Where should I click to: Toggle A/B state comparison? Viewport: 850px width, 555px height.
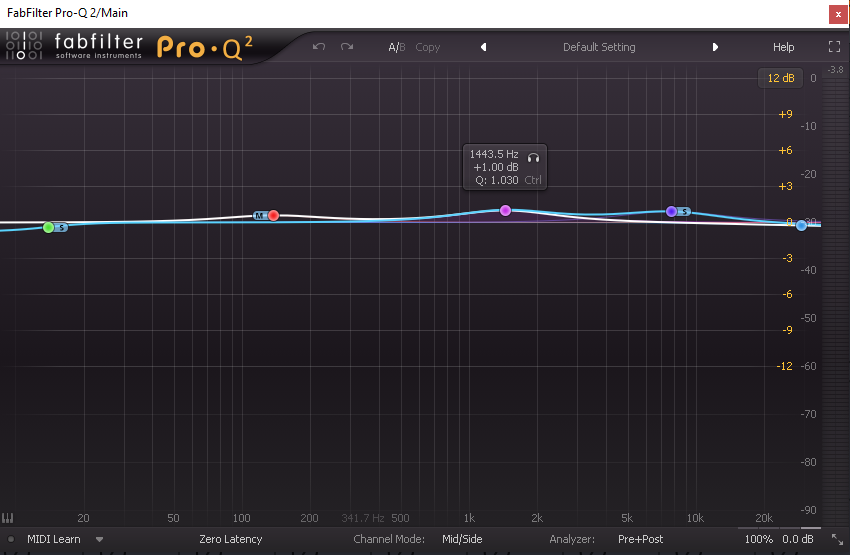coord(397,47)
